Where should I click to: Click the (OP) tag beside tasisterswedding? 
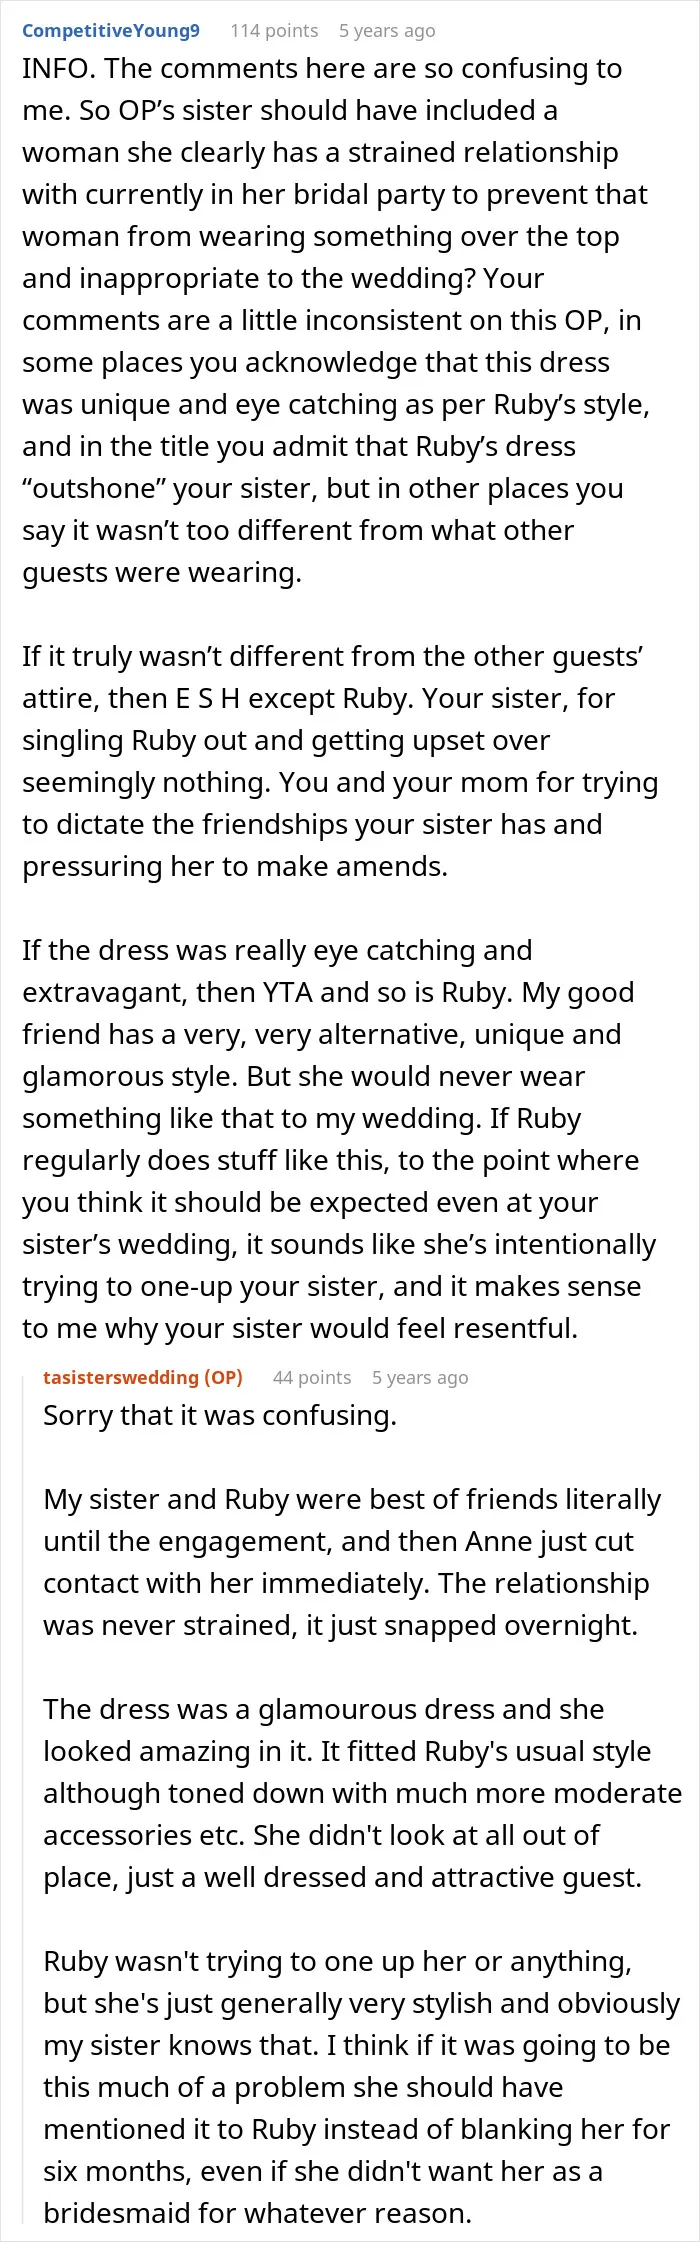pos(223,1377)
